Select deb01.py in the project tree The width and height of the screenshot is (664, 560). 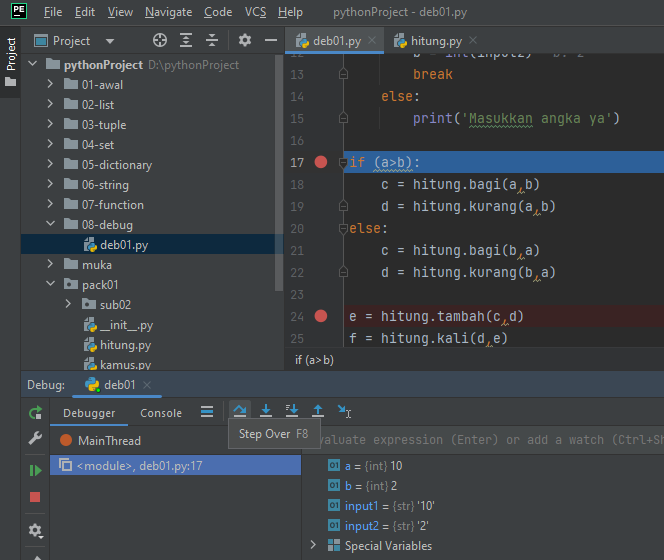coord(151,244)
